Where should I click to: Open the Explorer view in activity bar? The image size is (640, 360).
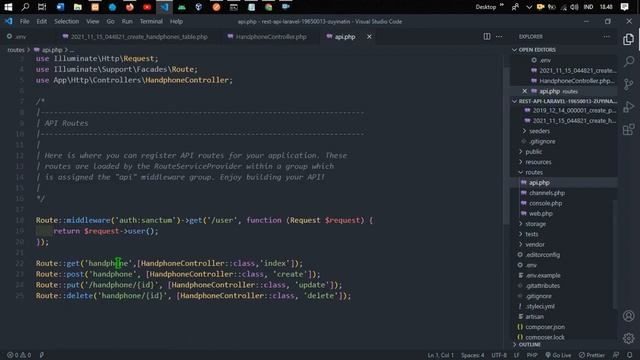point(629,39)
